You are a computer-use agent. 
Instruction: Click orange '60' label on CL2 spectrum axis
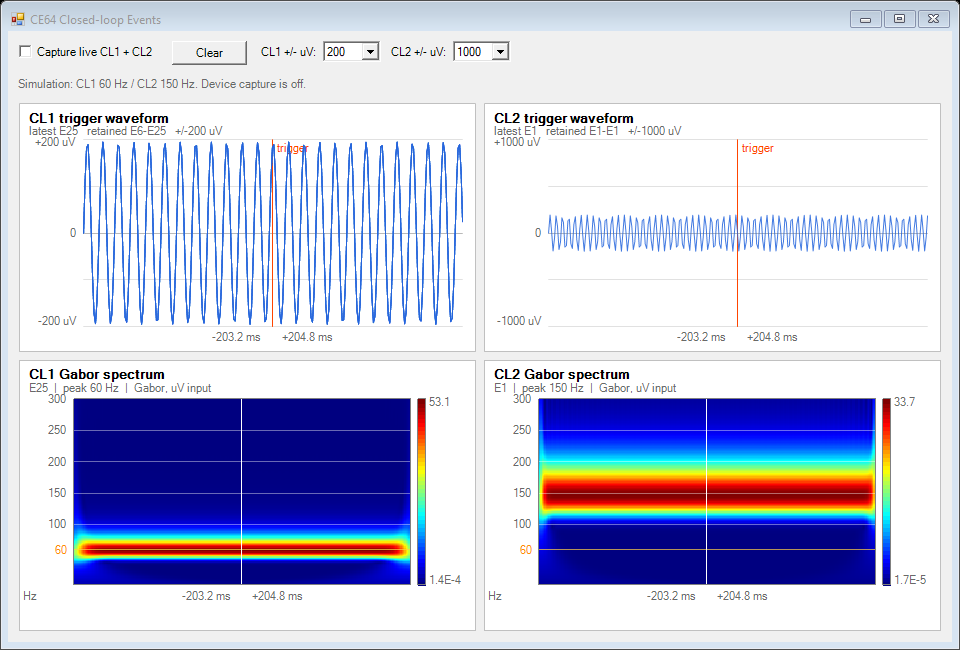coord(525,550)
